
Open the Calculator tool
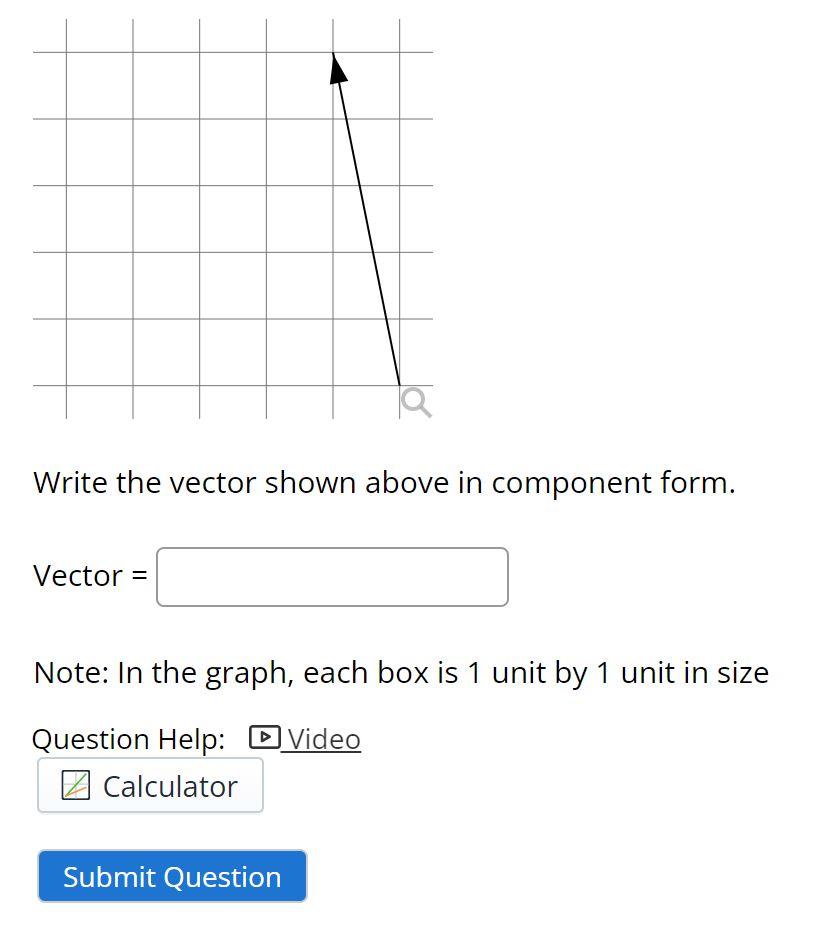[x=150, y=784]
